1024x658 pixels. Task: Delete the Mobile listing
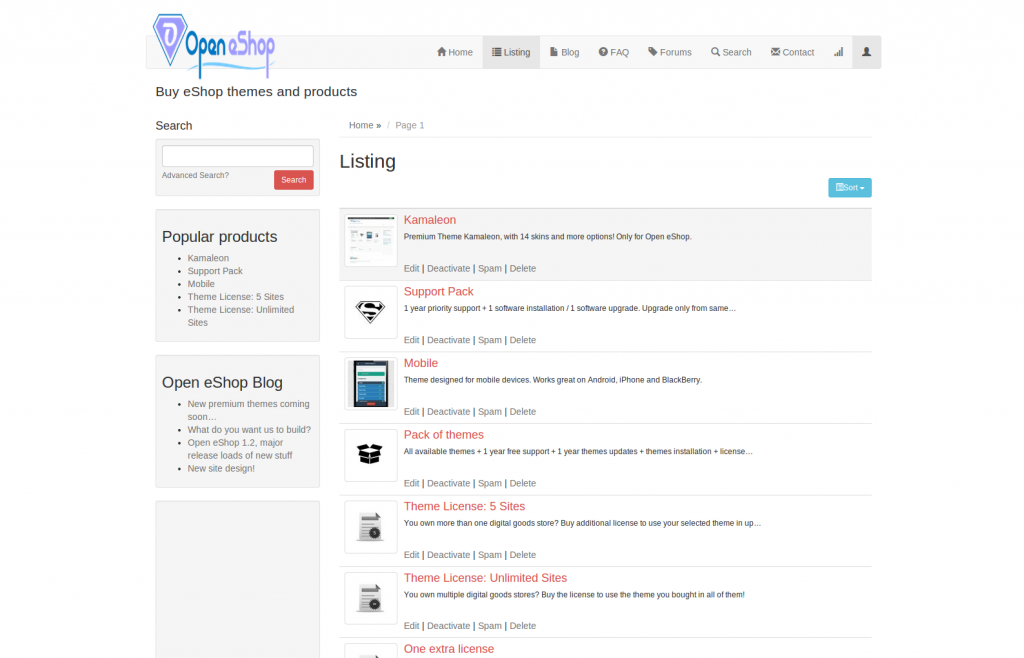[x=522, y=412]
